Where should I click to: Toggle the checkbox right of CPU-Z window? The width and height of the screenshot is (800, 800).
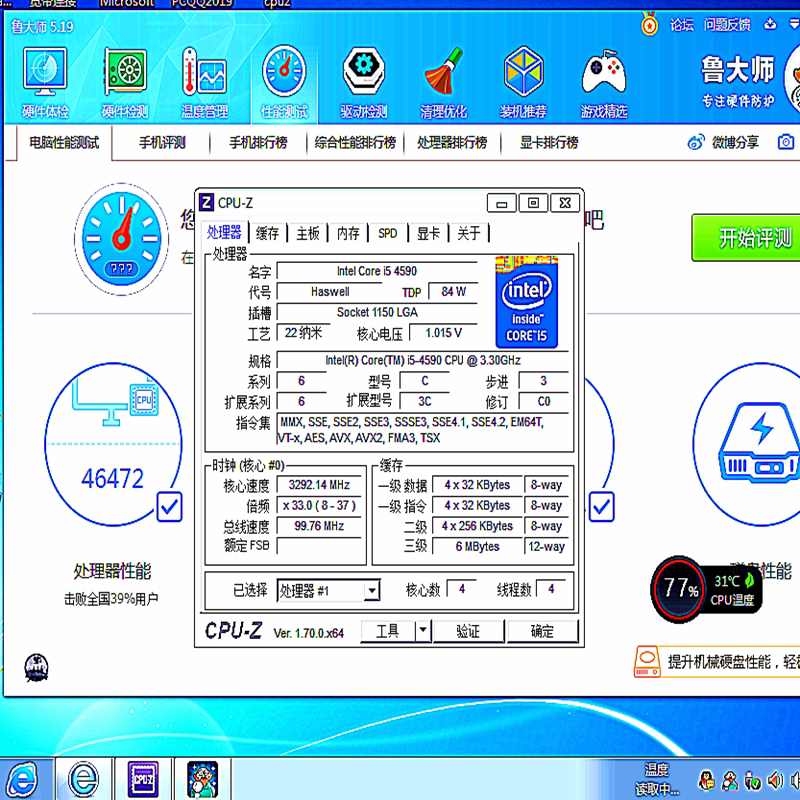tap(602, 507)
